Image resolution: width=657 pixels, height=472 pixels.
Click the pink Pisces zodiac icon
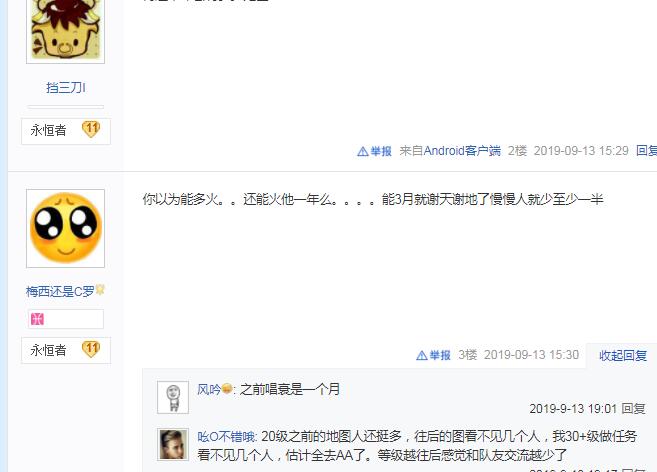(x=37, y=319)
